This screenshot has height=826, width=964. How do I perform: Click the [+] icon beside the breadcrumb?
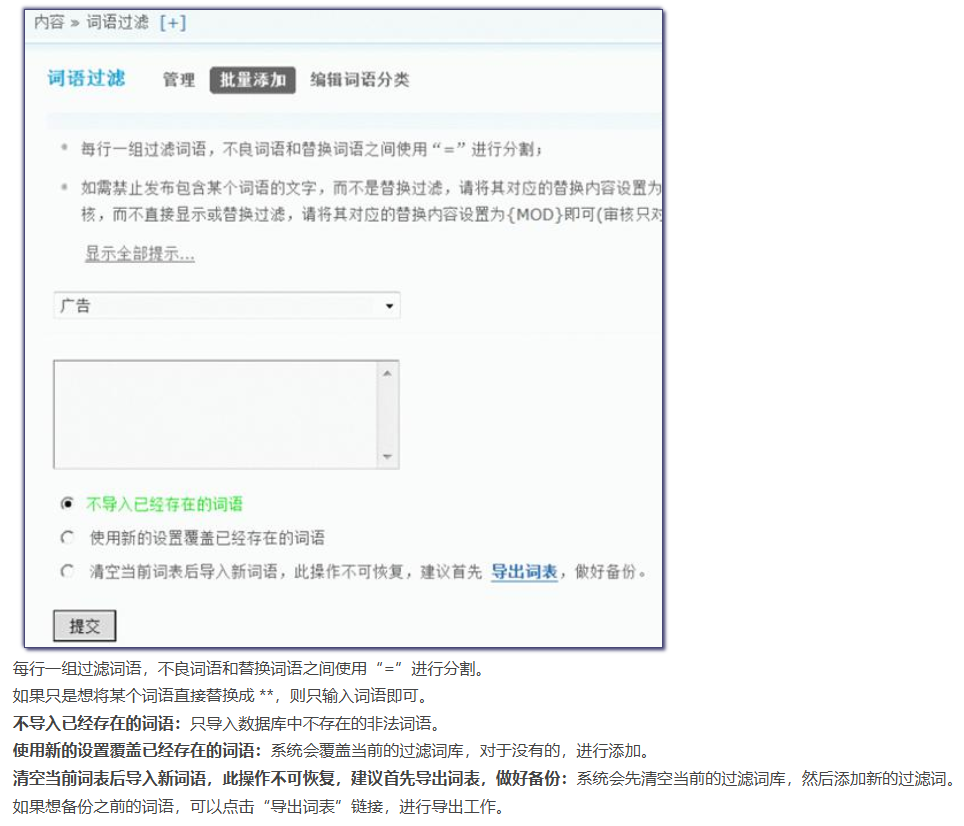pyautogui.click(x=172, y=23)
